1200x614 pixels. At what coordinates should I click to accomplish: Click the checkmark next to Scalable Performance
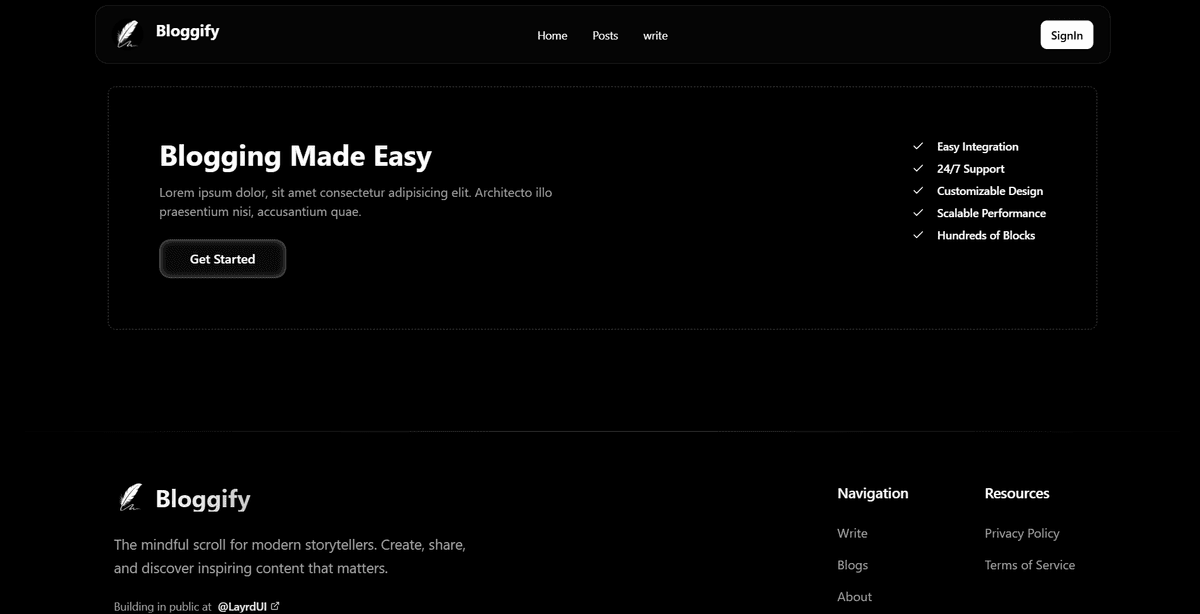click(x=918, y=213)
